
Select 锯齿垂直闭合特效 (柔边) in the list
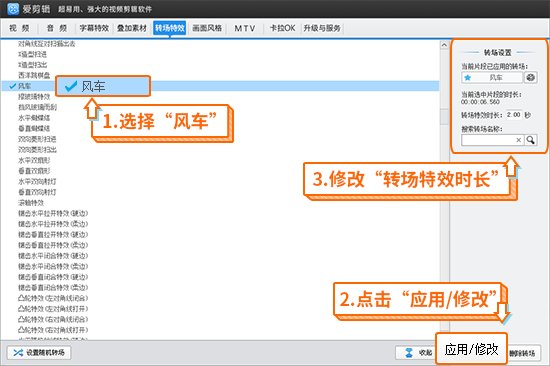53,287
